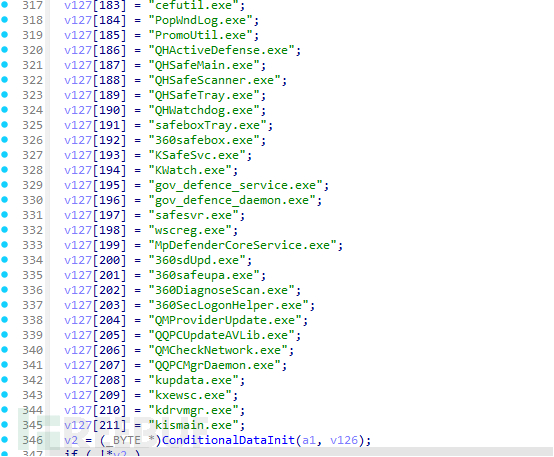Select string "wscreg.exe"
554x457 pixels.
[x=190, y=230]
